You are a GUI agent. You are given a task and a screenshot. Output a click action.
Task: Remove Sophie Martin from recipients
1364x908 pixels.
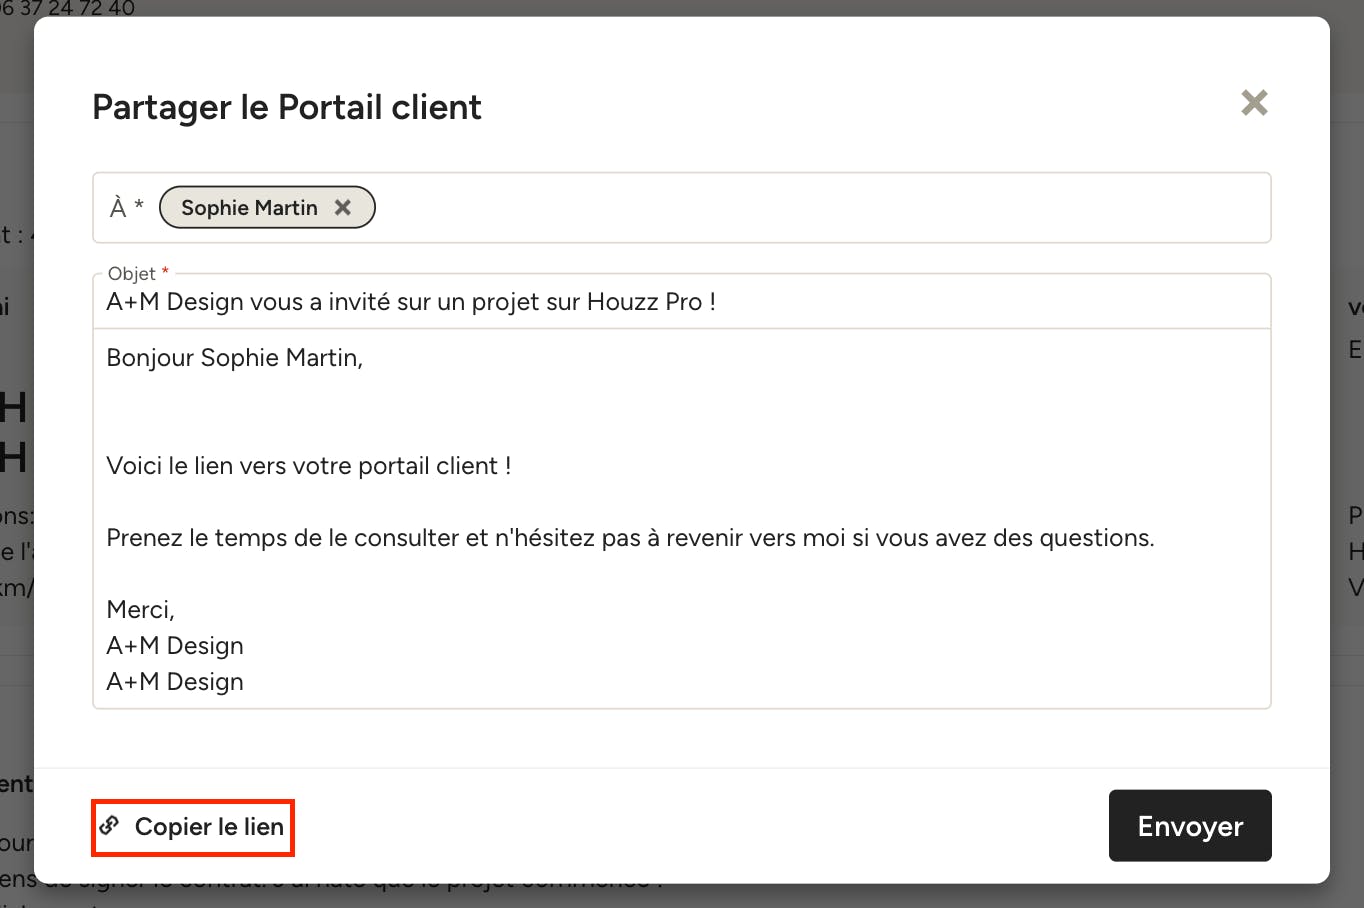click(343, 207)
